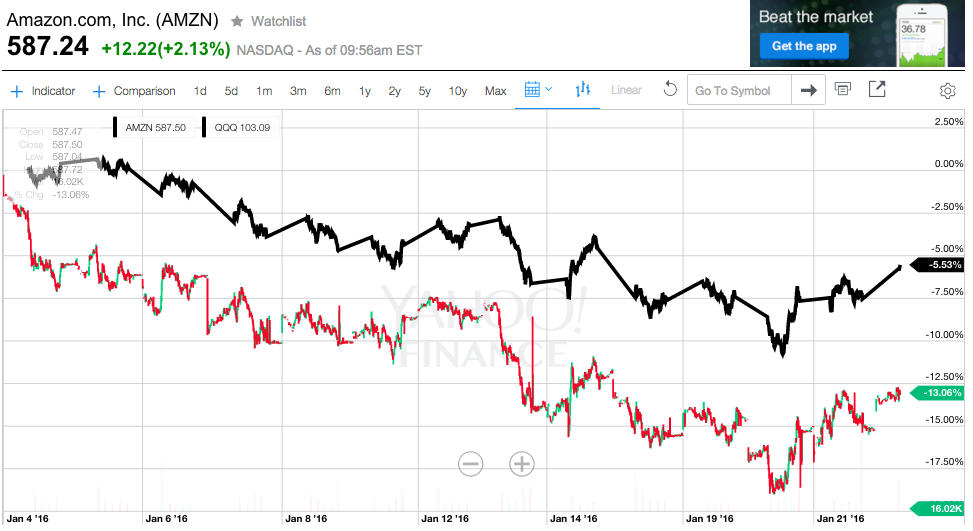
Task: Open the Indicator menu label
Action: tap(53, 91)
